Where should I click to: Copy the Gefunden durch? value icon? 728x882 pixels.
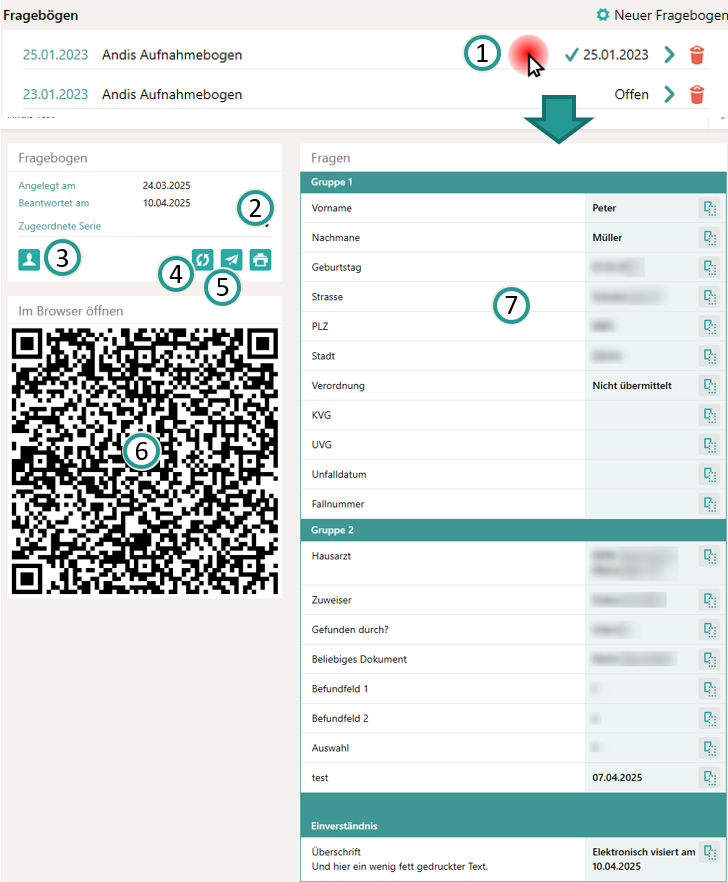(709, 630)
